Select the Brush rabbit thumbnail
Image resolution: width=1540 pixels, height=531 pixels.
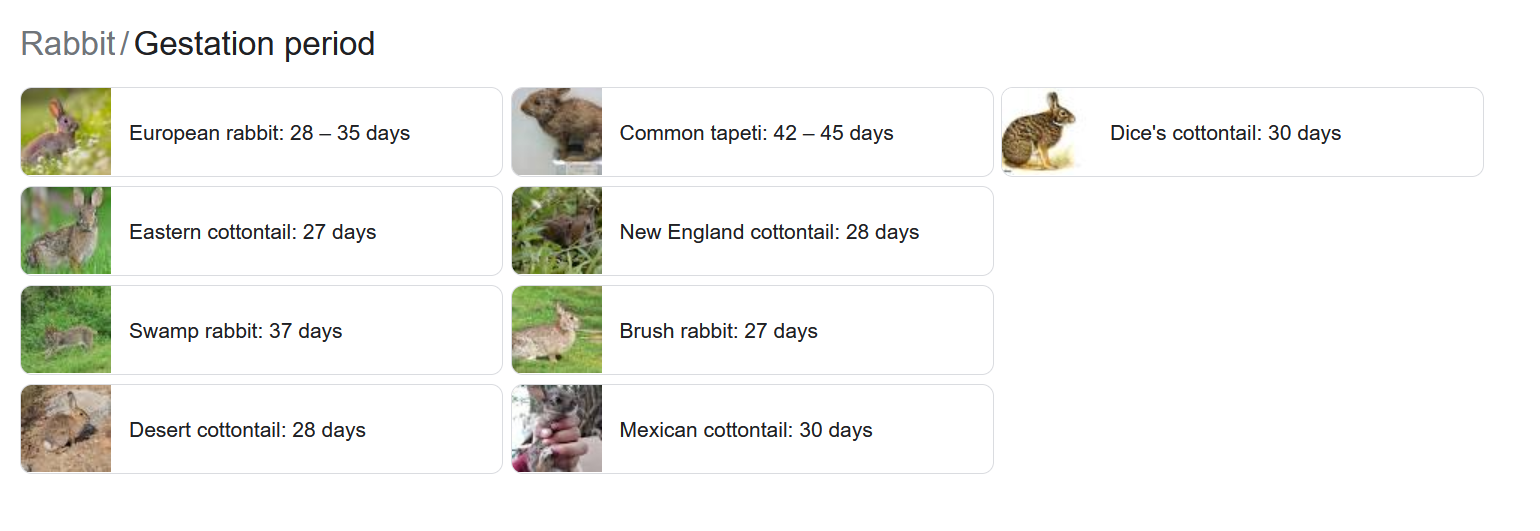[557, 330]
